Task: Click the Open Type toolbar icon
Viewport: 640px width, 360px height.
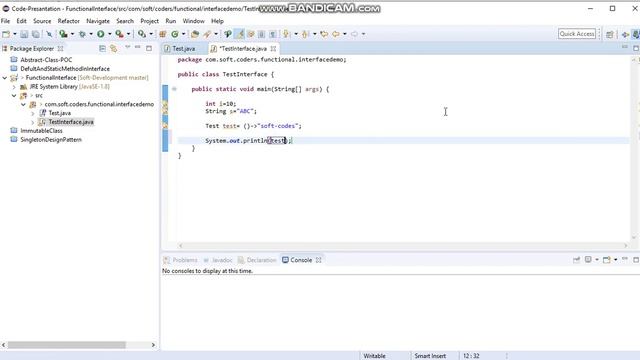Action: (x=195, y=34)
